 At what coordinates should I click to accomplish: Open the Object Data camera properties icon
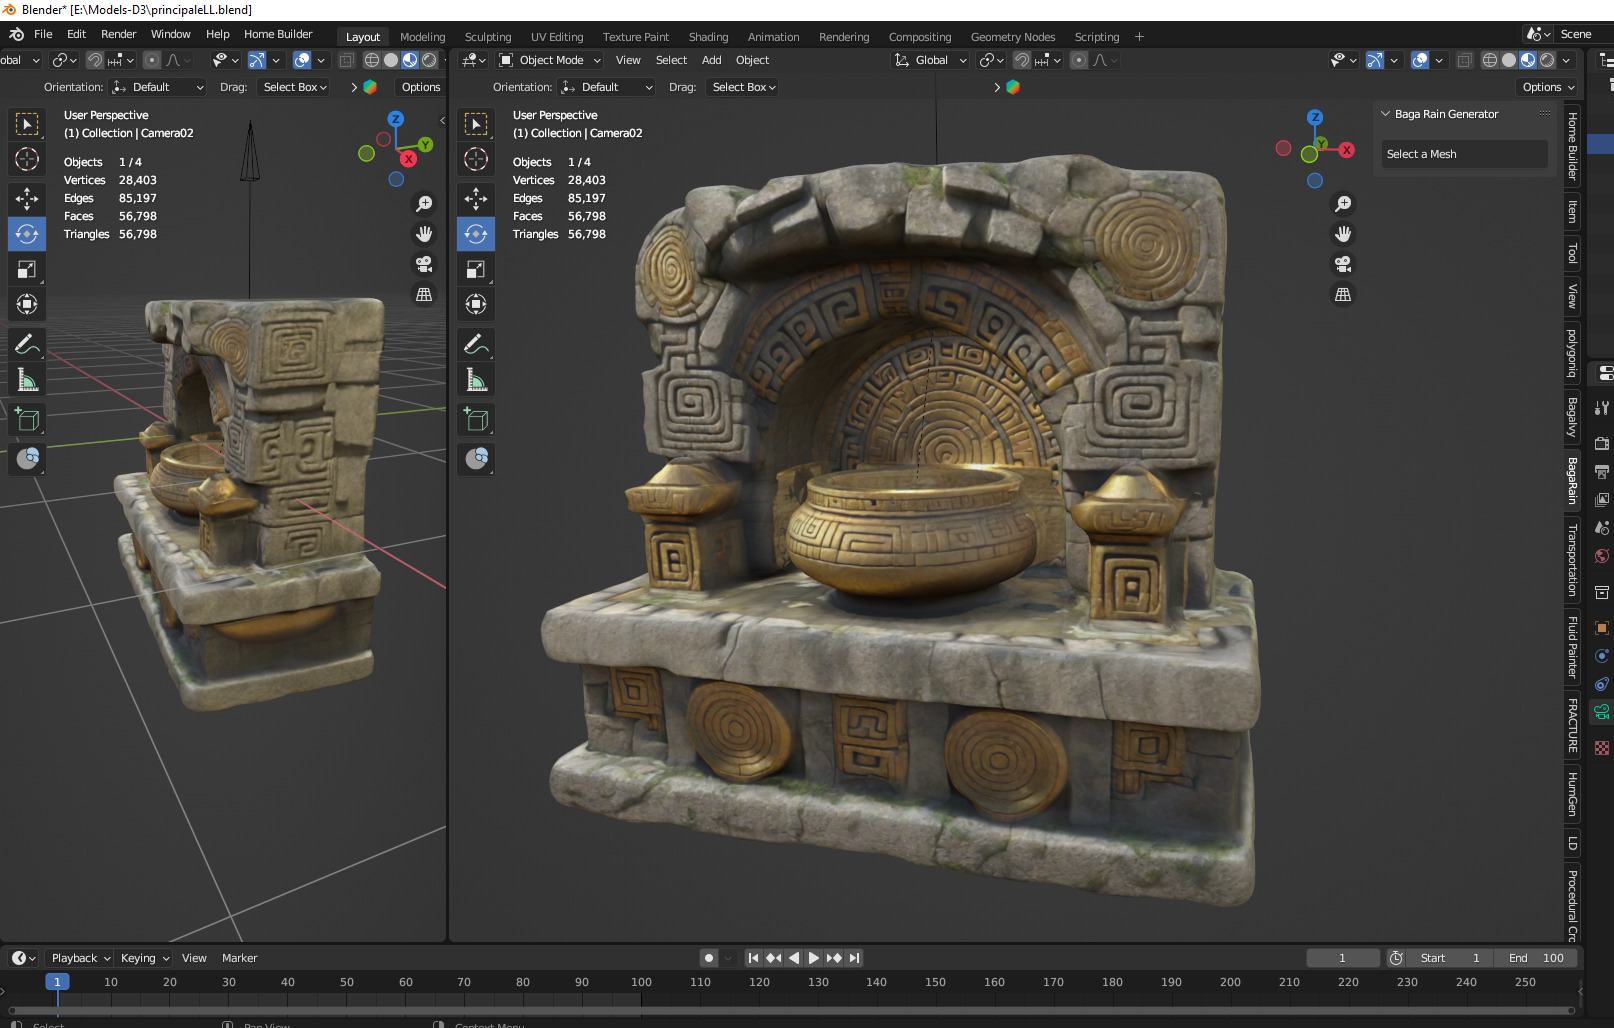click(x=1602, y=712)
